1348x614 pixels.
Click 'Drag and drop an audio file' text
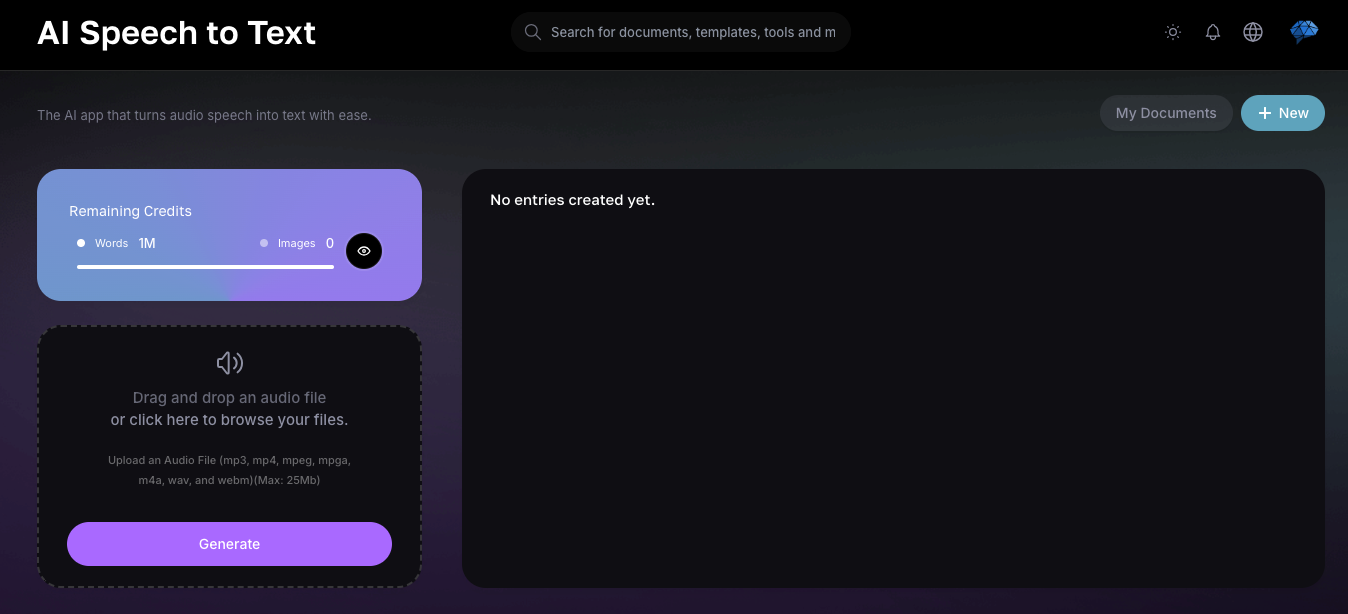[x=229, y=398]
